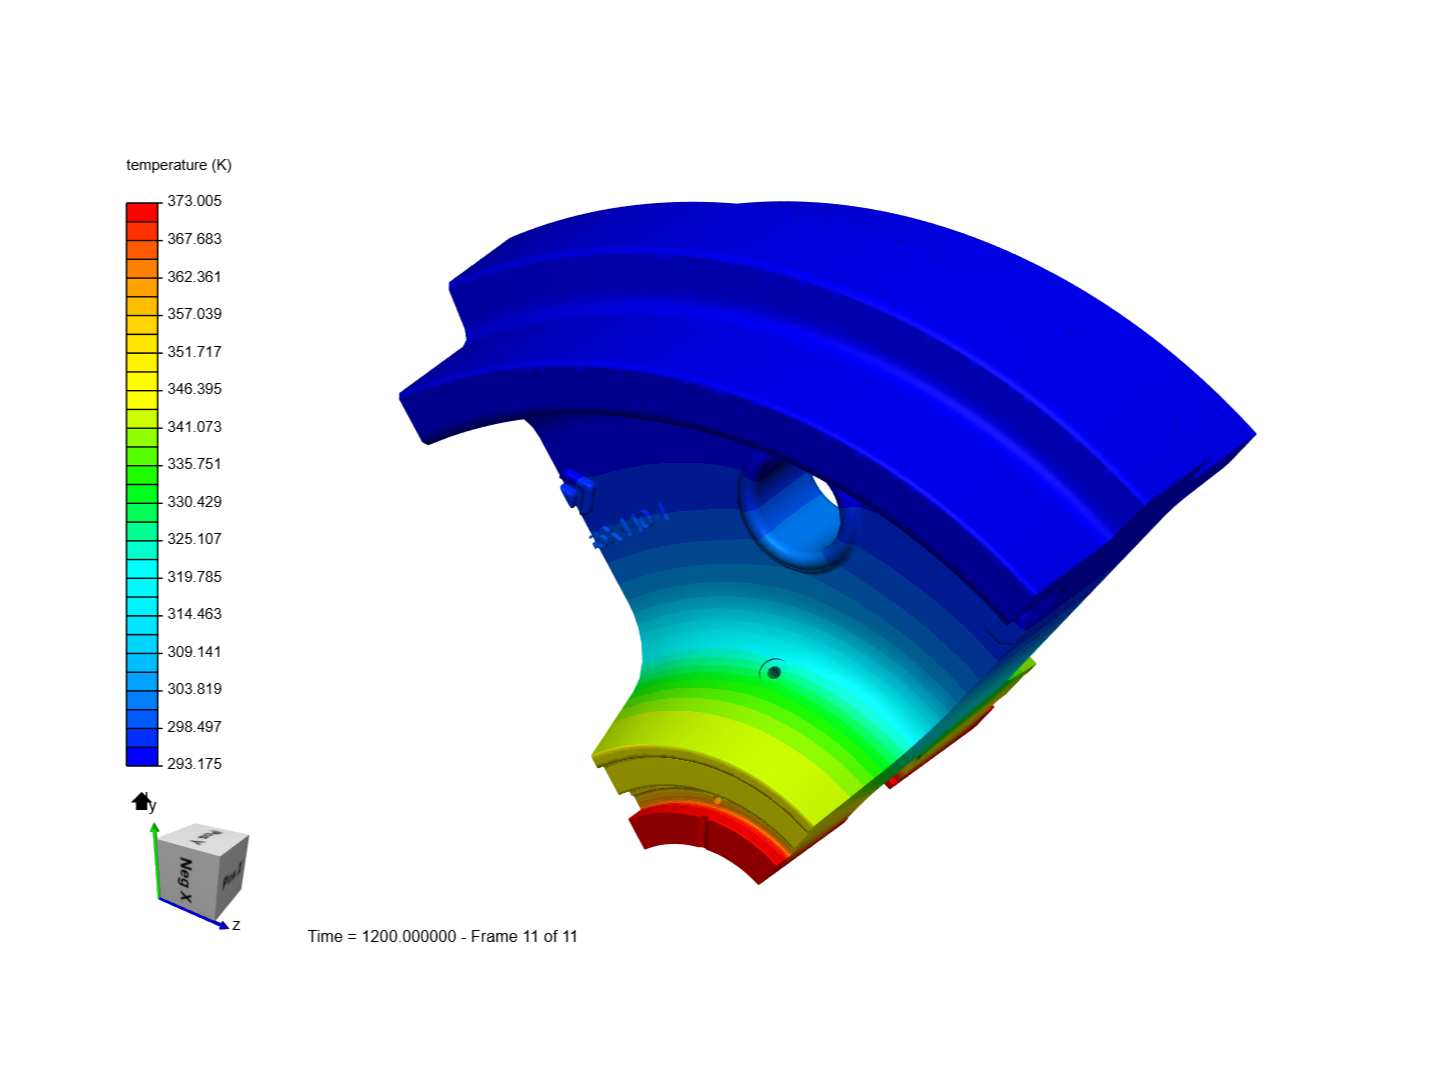Image resolution: width=1440 pixels, height=1080 pixels.
Task: Click the small dark bolt hole on the model
Action: click(x=773, y=672)
